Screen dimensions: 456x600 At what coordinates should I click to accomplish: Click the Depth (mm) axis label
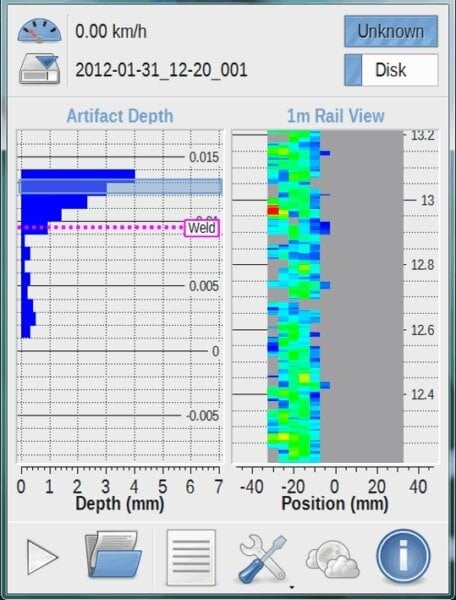click(x=120, y=504)
